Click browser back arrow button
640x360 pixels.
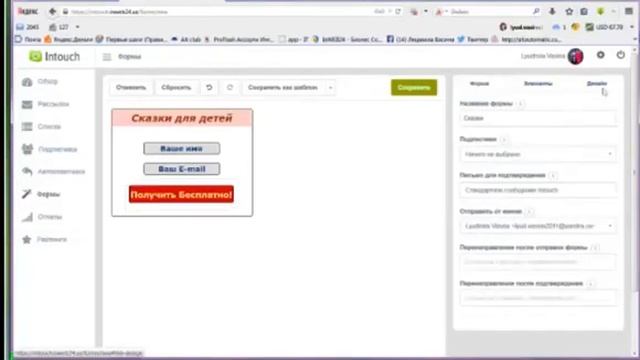pos(52,11)
